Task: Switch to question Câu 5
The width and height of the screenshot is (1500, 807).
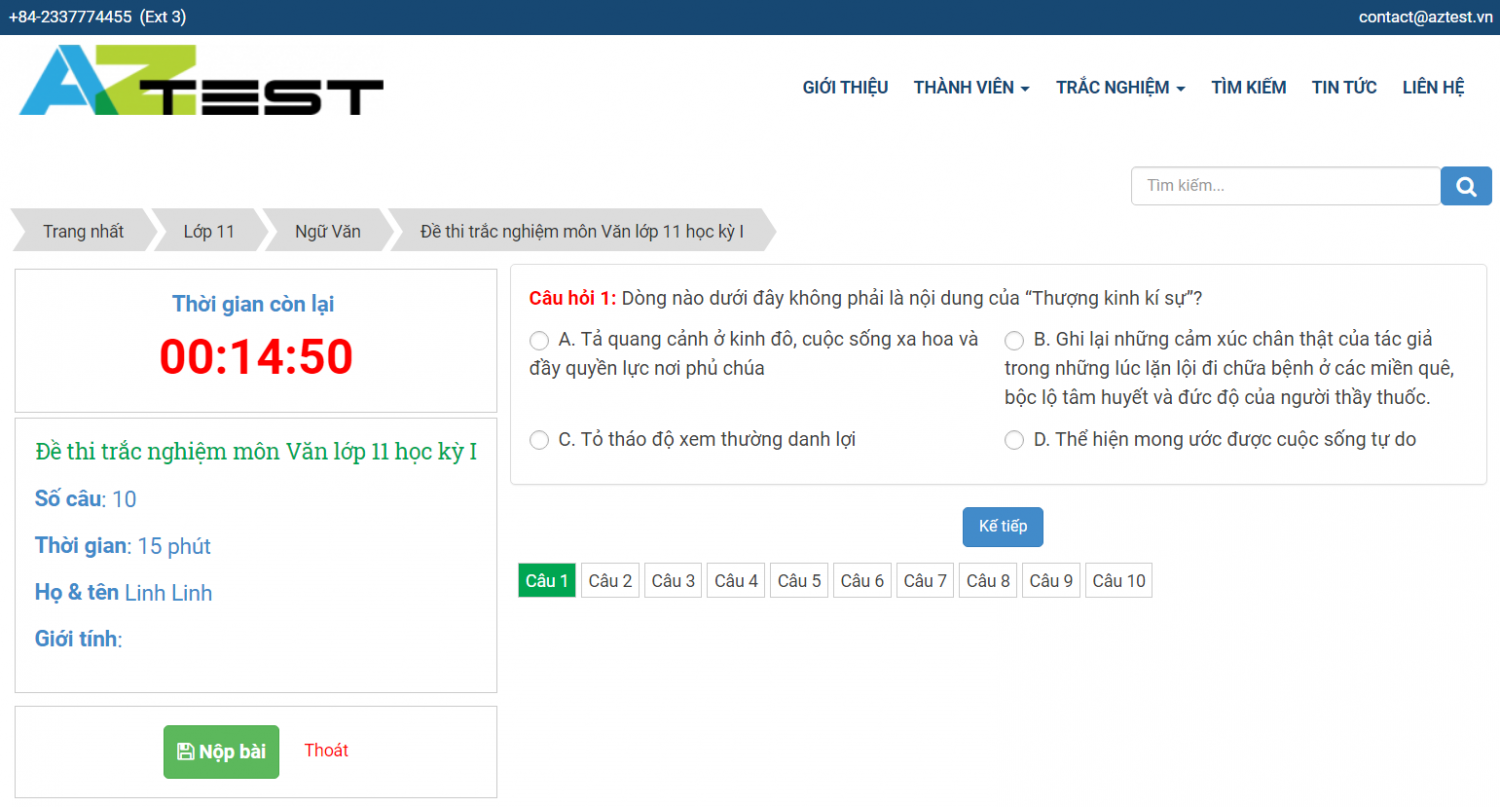Action: click(799, 581)
